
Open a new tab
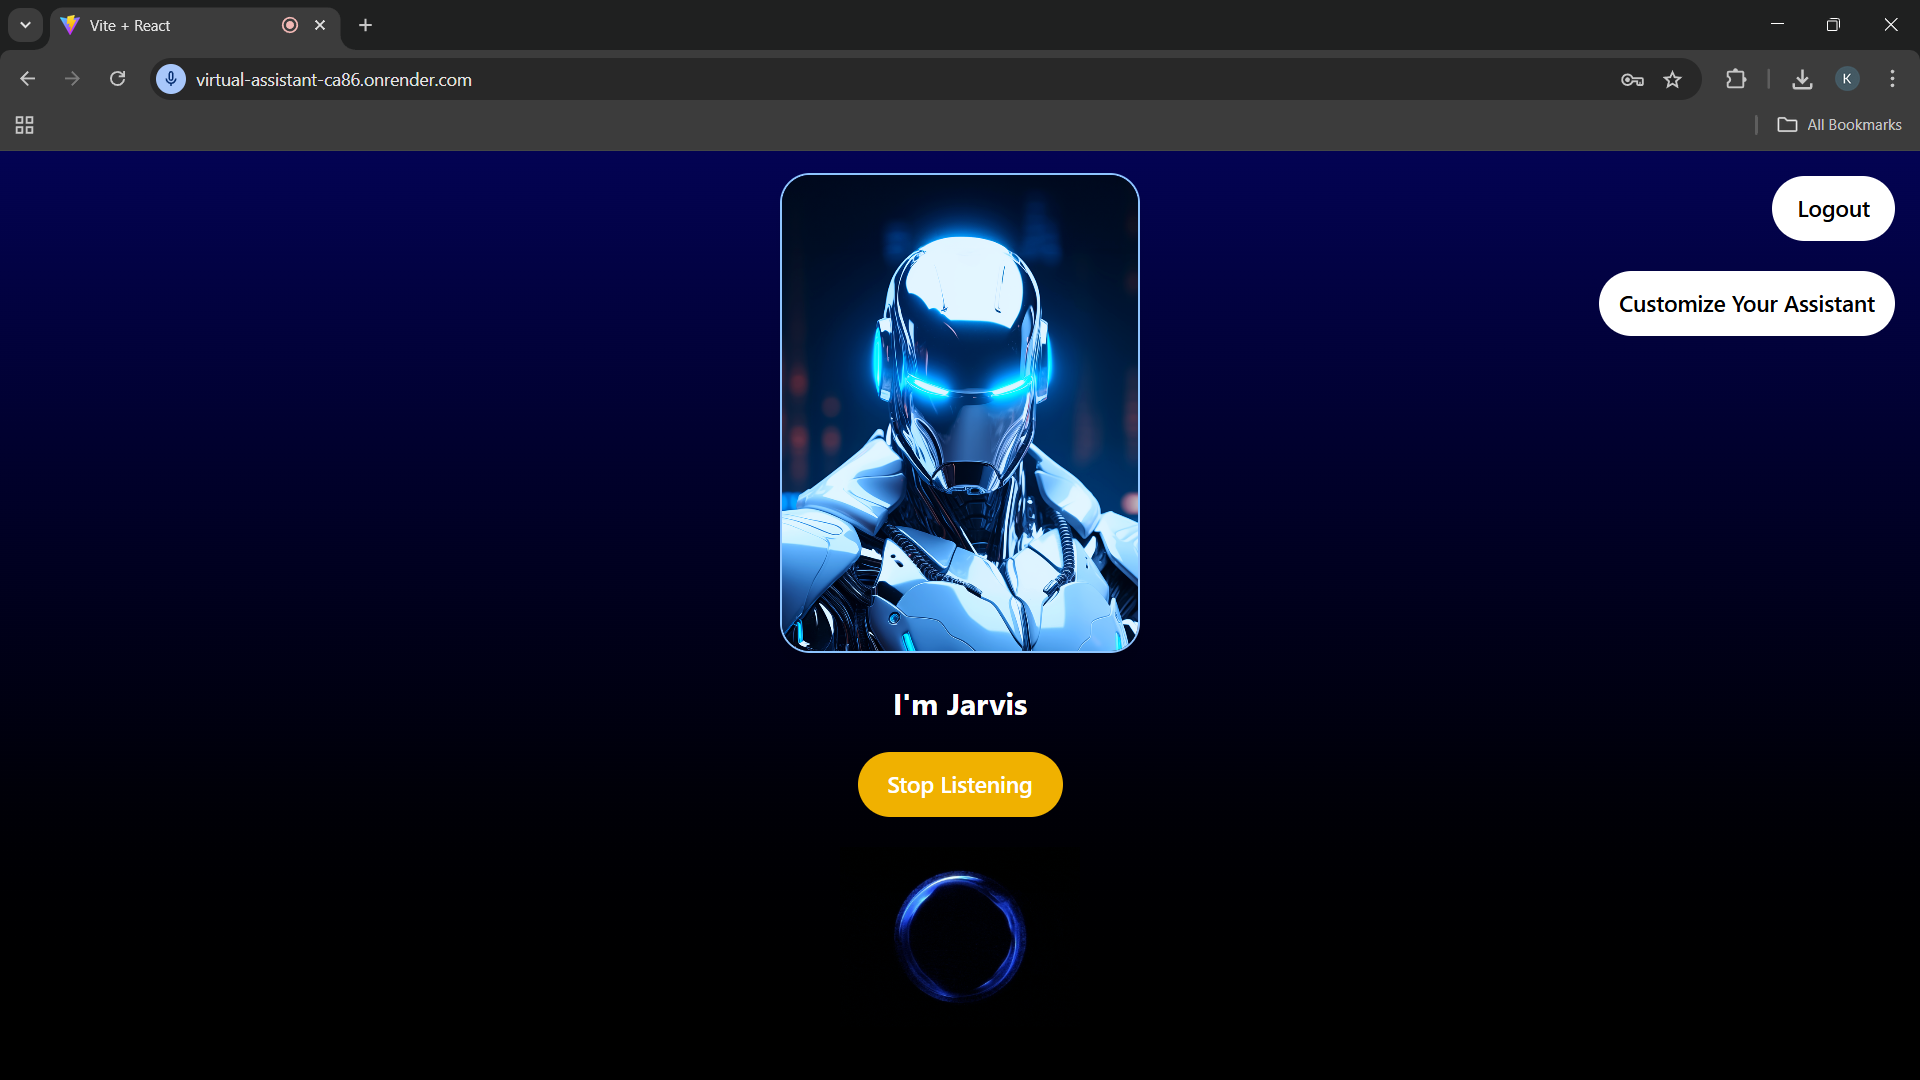(365, 25)
